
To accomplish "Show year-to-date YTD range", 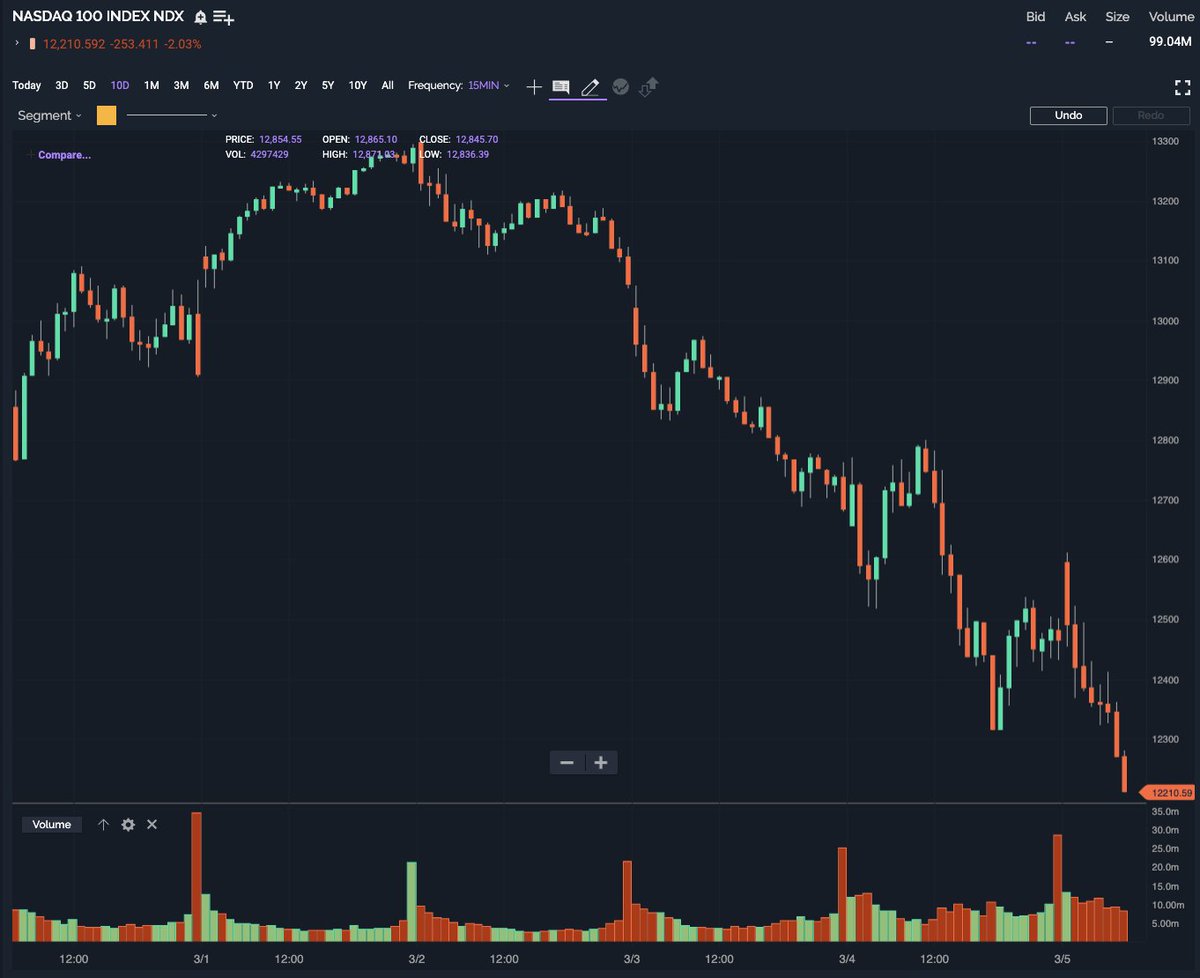I will pyautogui.click(x=243, y=86).
